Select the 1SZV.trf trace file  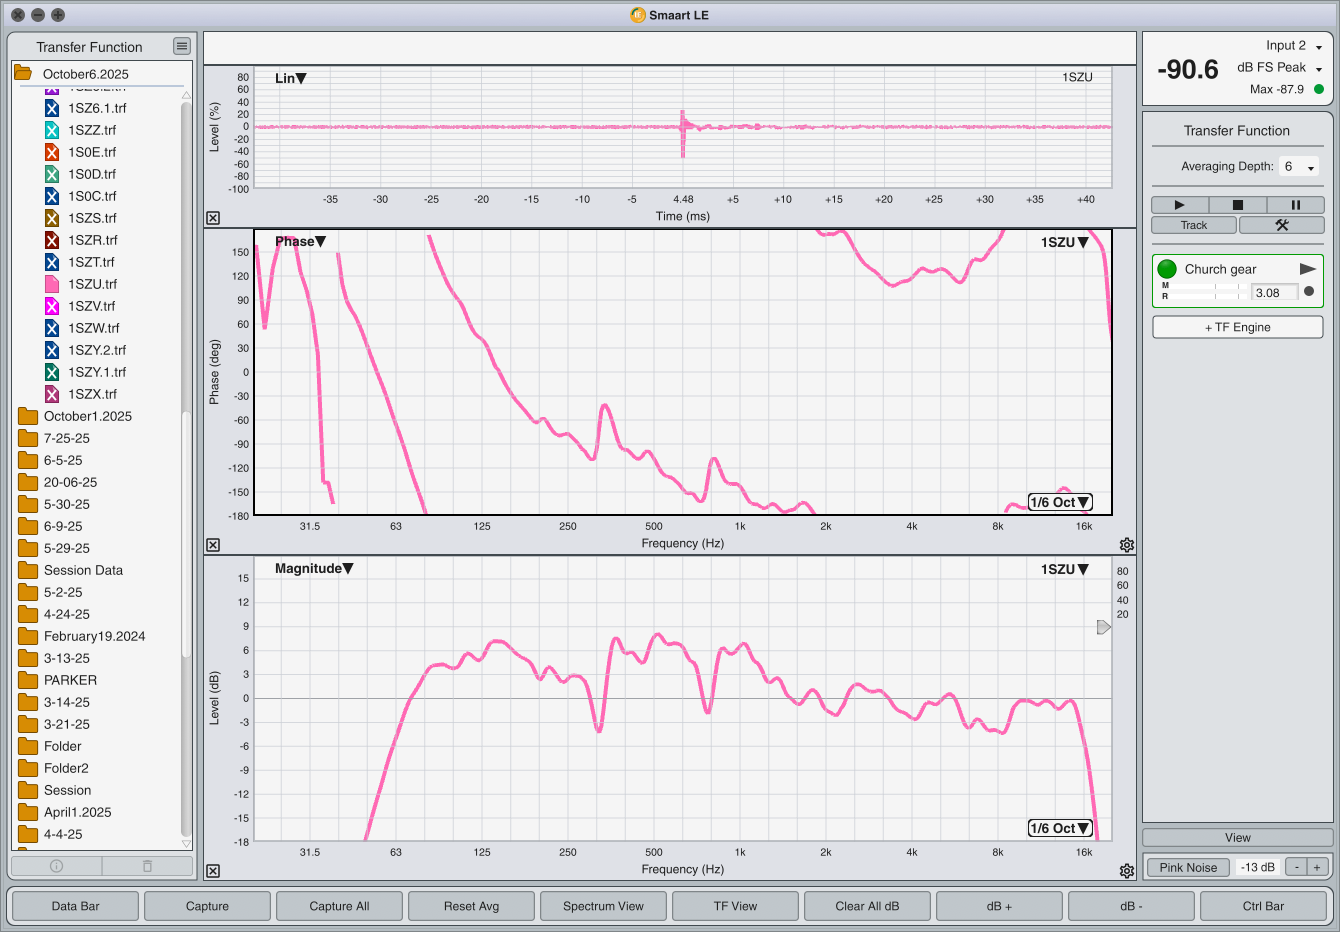click(91, 306)
